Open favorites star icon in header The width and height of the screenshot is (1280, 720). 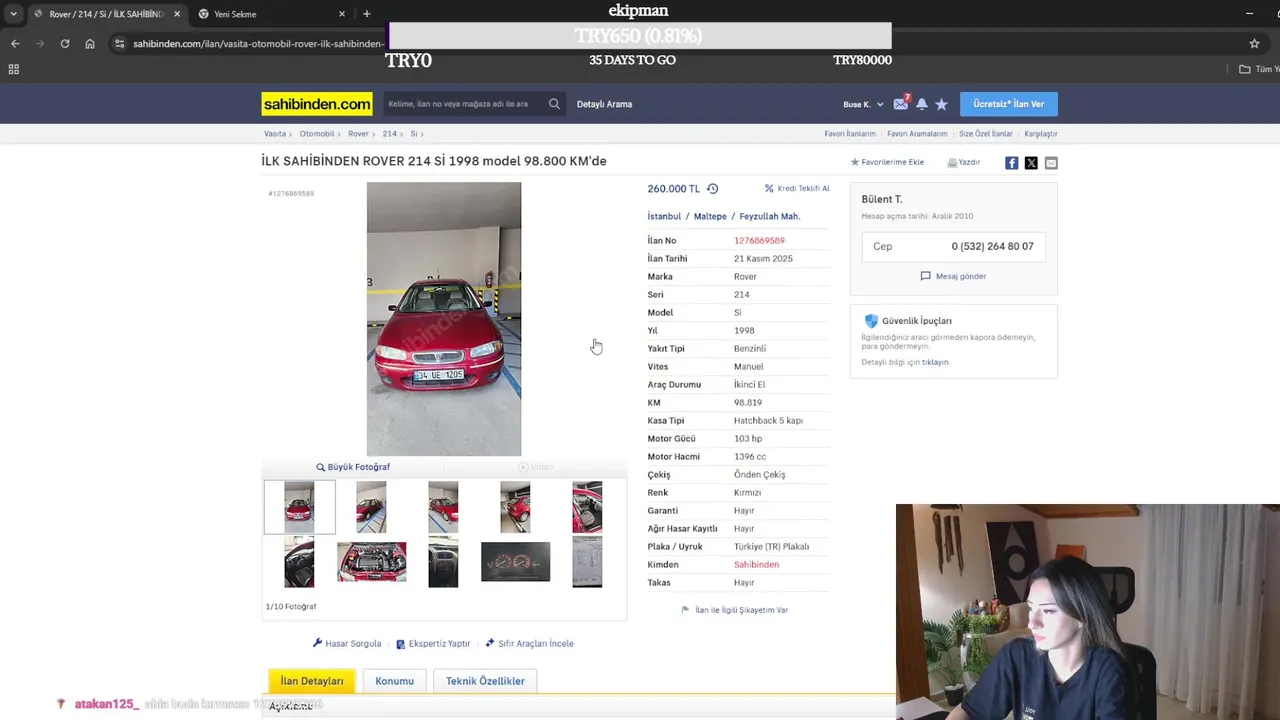[x=941, y=104]
